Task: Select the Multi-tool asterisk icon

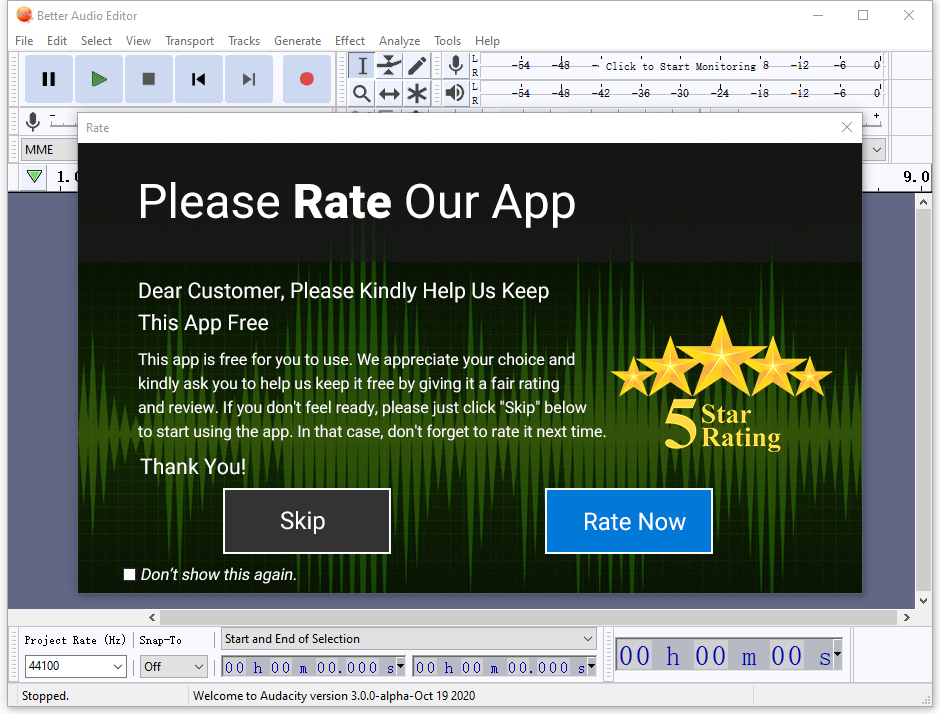Action: (416, 93)
